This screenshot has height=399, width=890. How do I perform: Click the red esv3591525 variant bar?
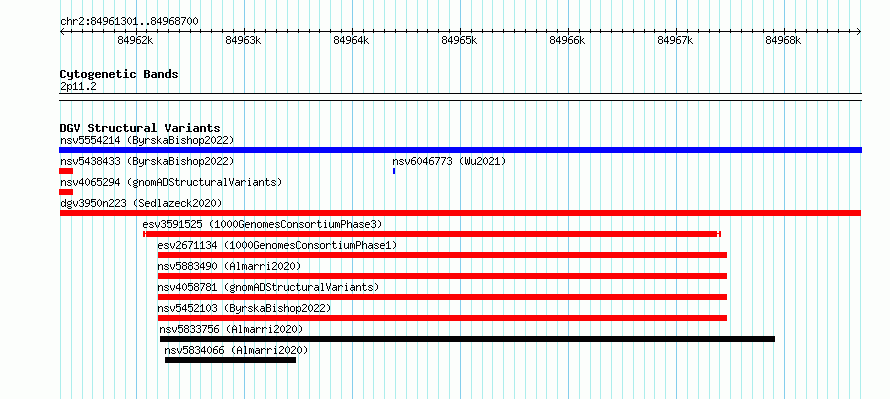pyautogui.click(x=432, y=234)
